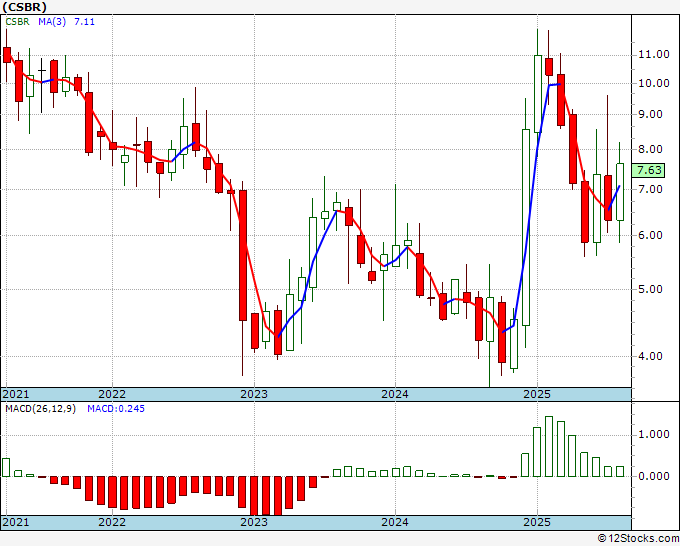Screen dimensions: 680x546
Task: Click the long red candlestick before 2023
Action: click(243, 255)
